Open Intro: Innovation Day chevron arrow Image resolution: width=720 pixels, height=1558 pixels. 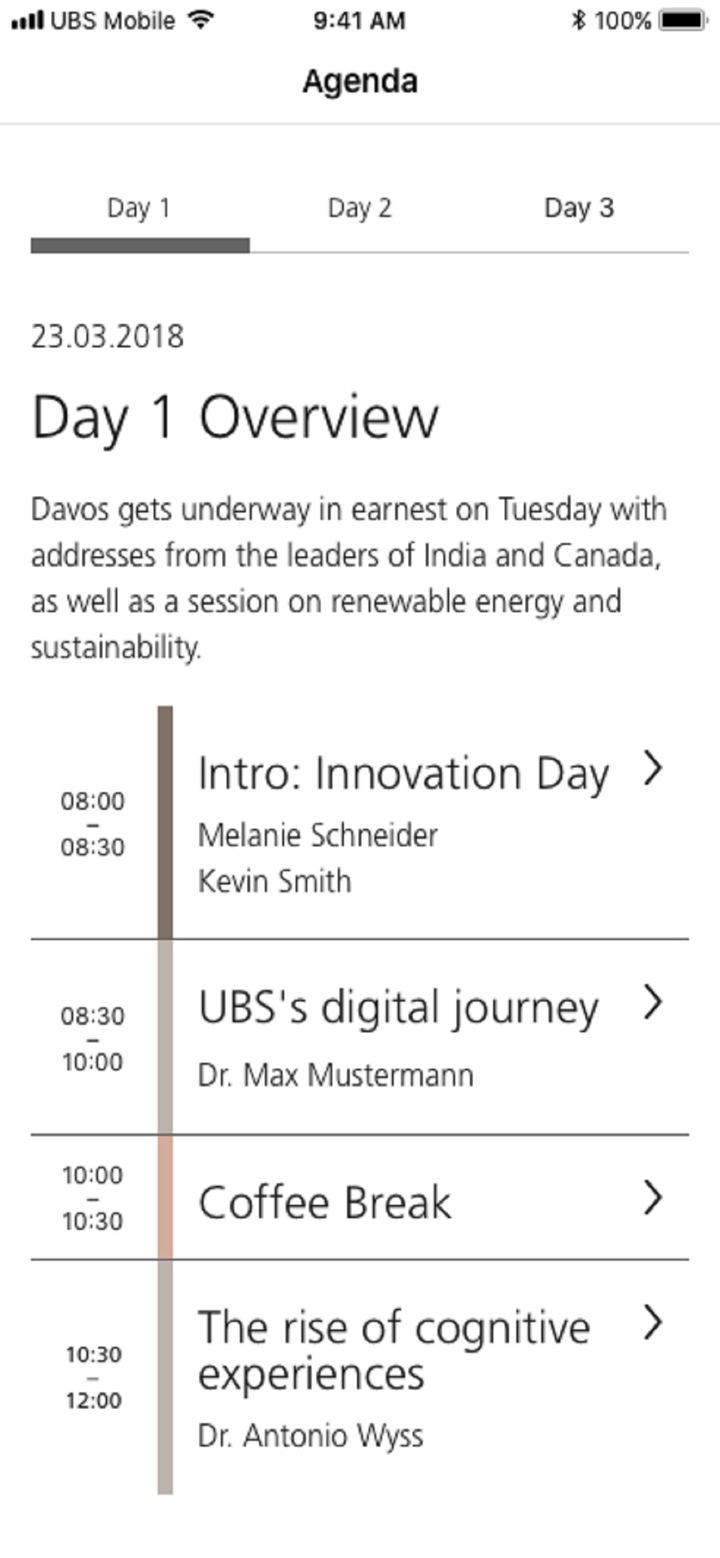click(653, 769)
